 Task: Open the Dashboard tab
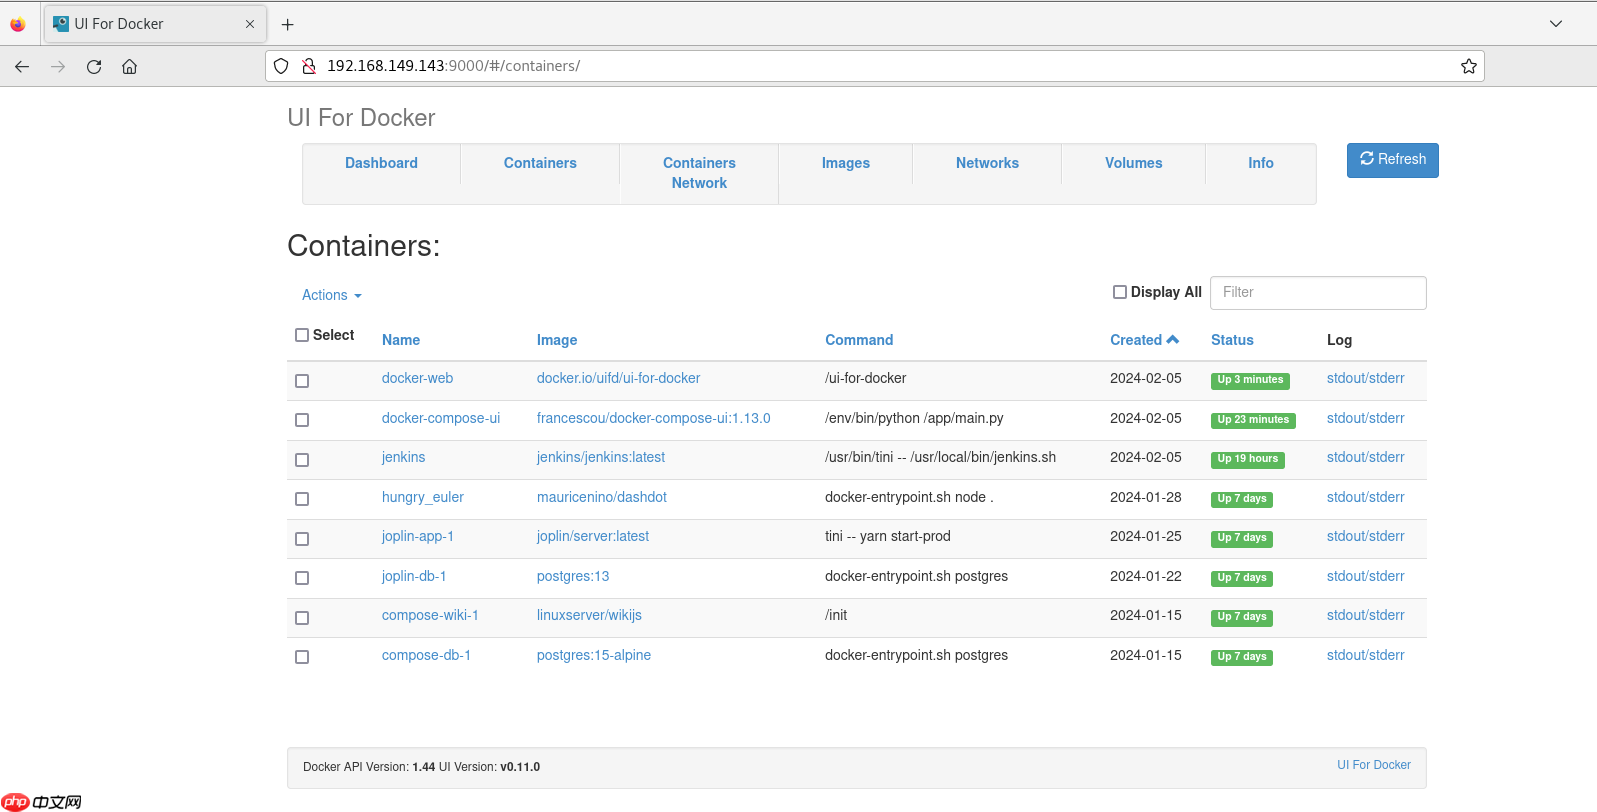381,163
